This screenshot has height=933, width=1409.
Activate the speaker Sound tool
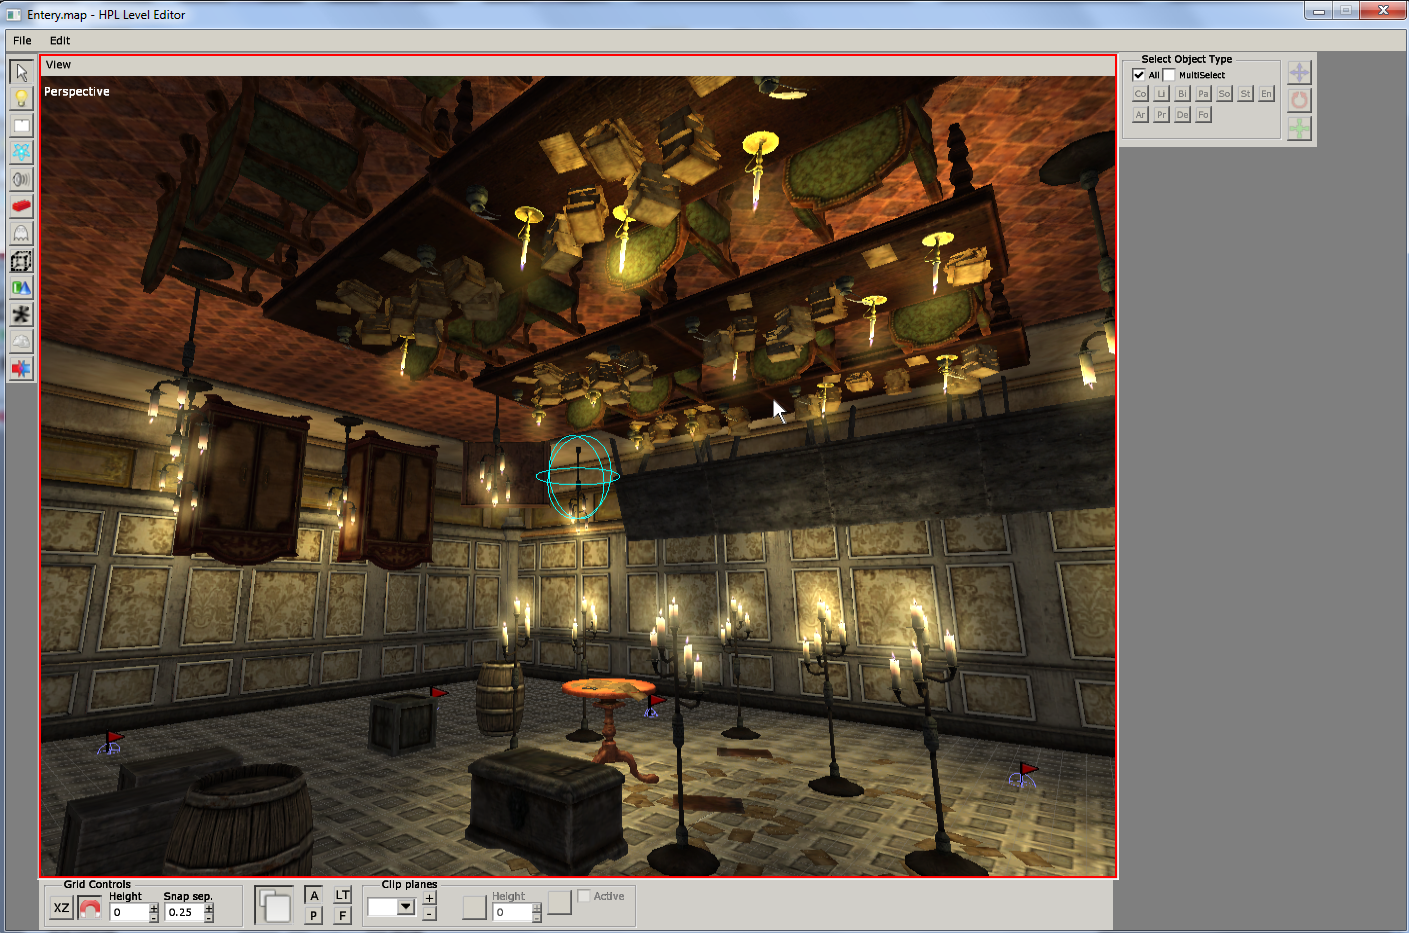click(x=21, y=180)
